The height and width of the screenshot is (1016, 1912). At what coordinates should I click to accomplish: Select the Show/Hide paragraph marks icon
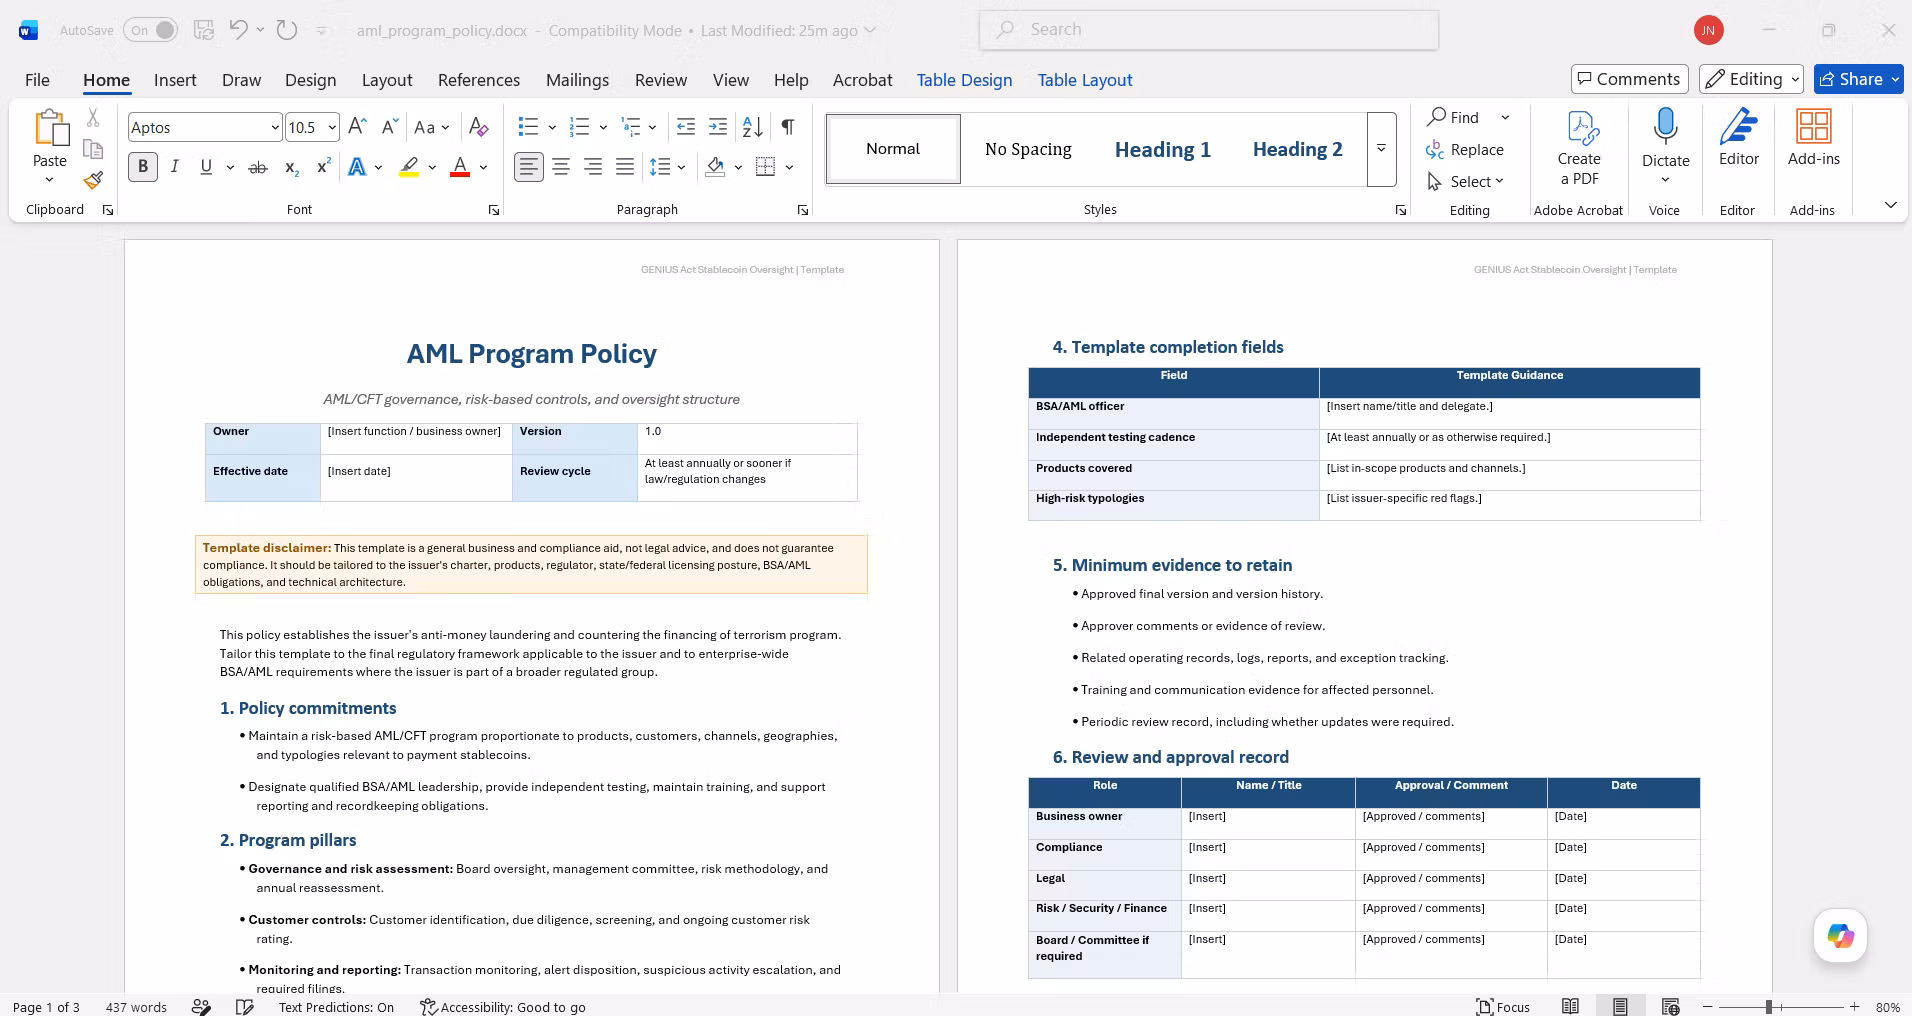(788, 127)
